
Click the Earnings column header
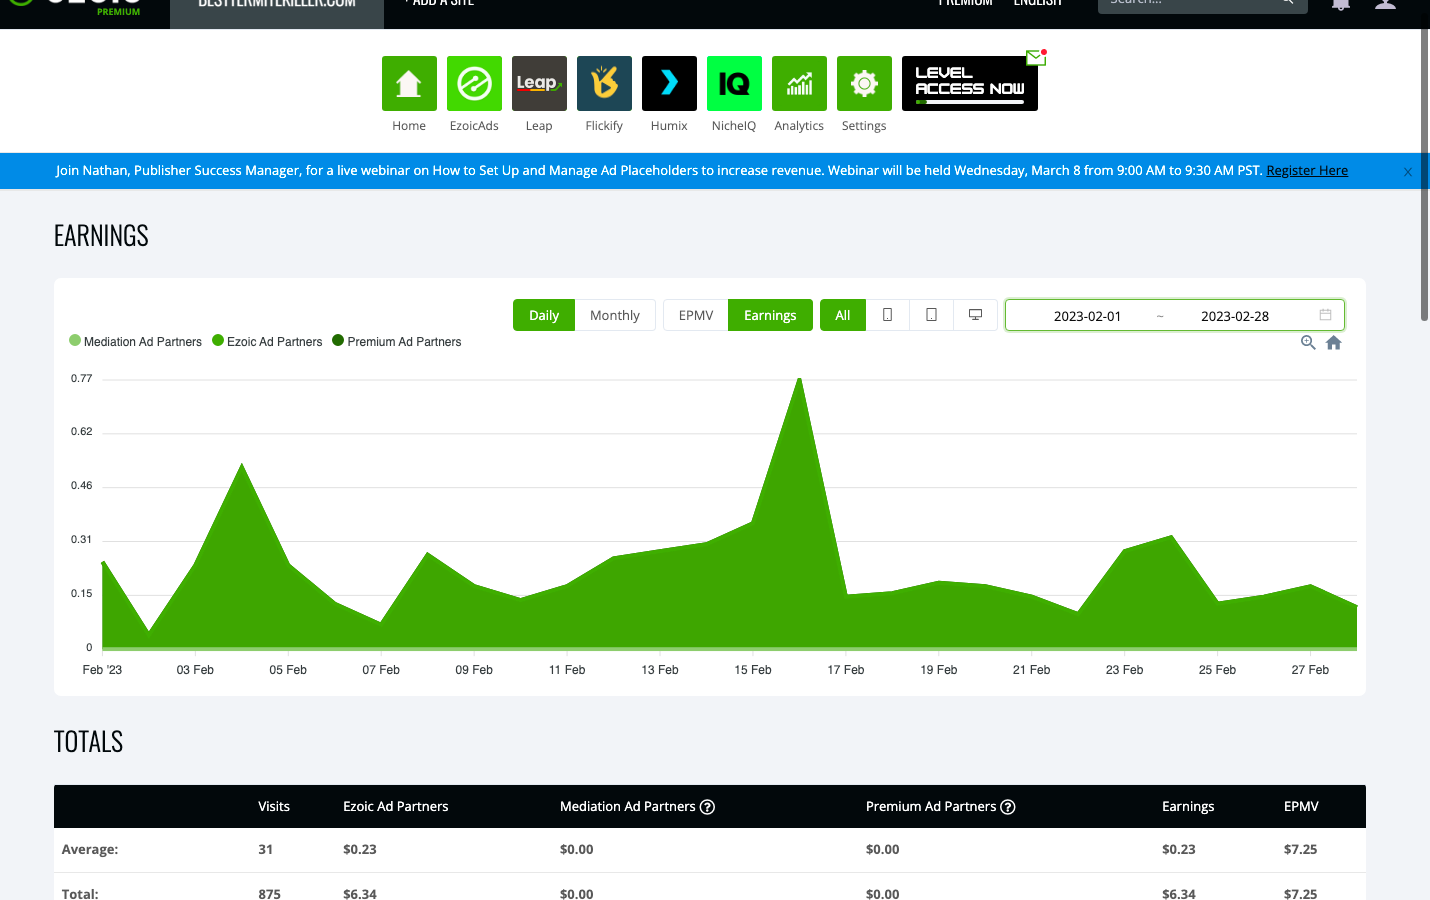[1188, 806]
